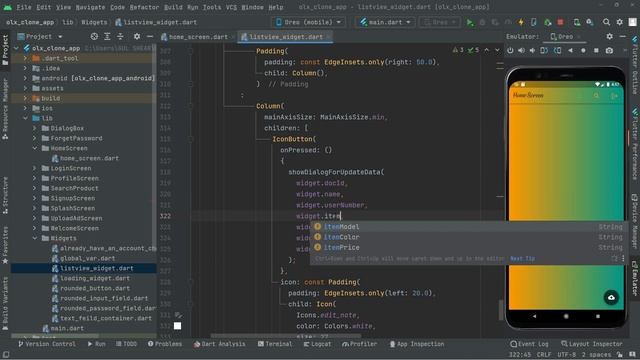Image resolution: width=640 pixels, height=360 pixels.
Task: Stop the running app with red square
Action: click(560, 22)
